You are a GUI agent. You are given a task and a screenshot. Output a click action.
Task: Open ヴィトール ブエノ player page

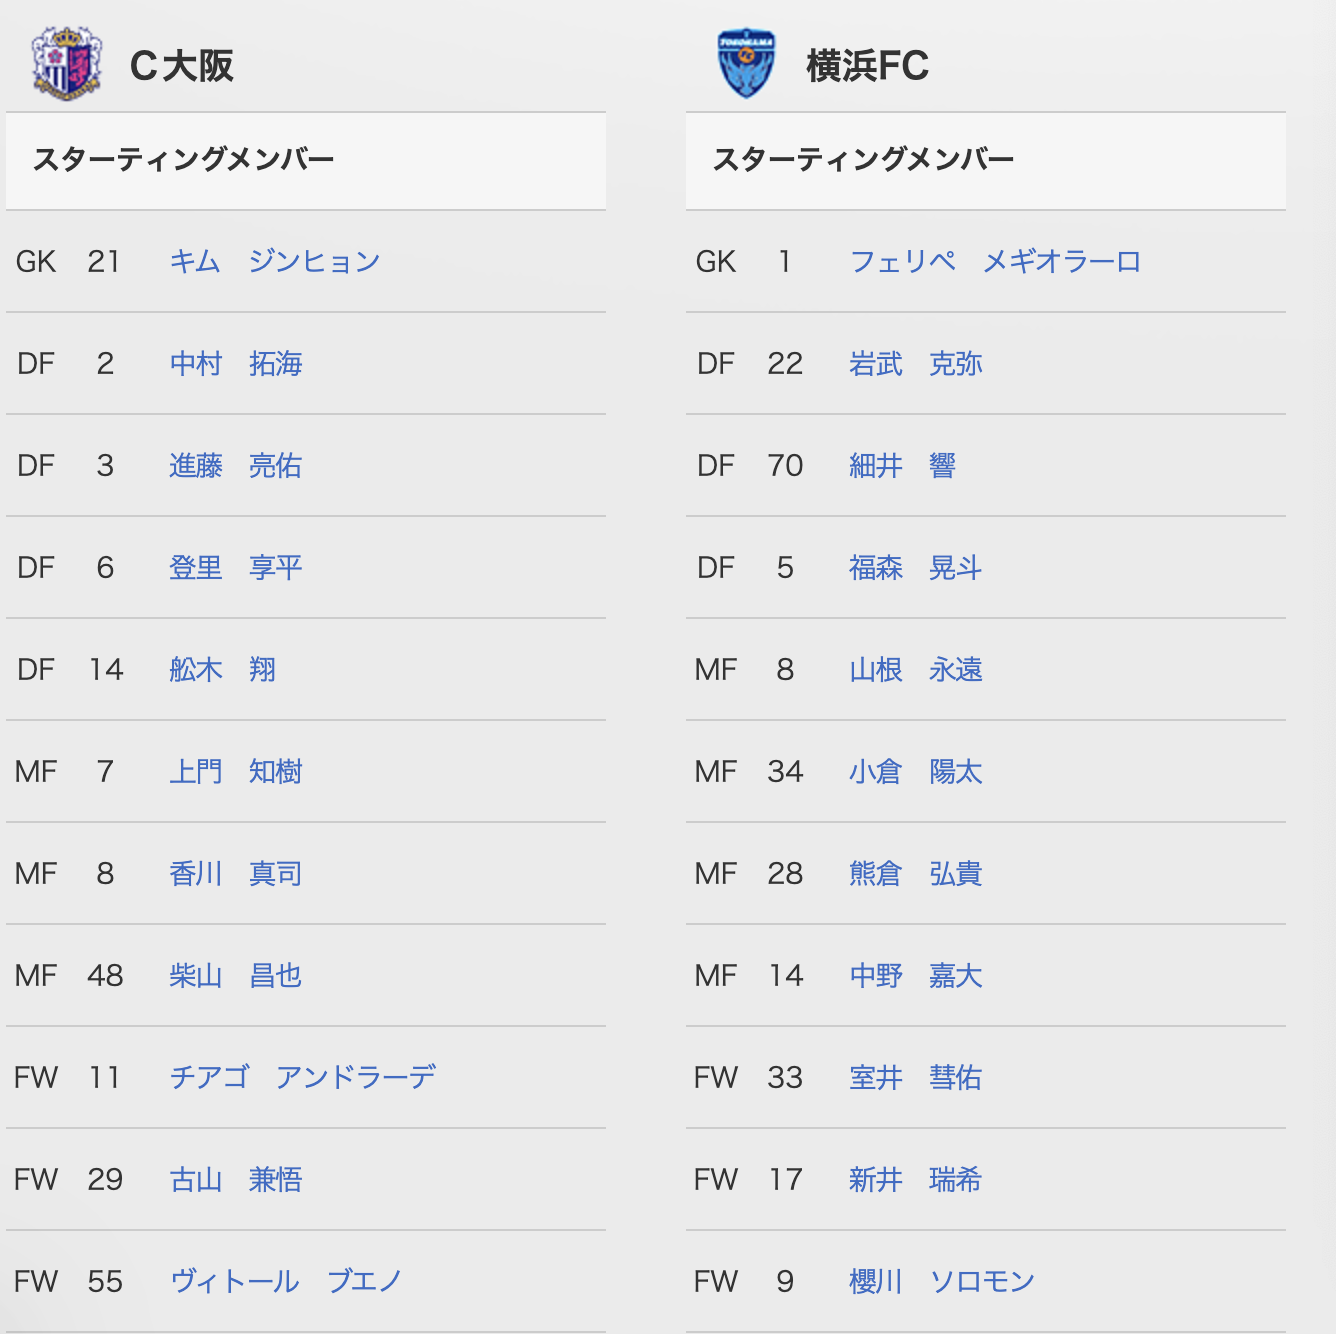[x=286, y=1281]
